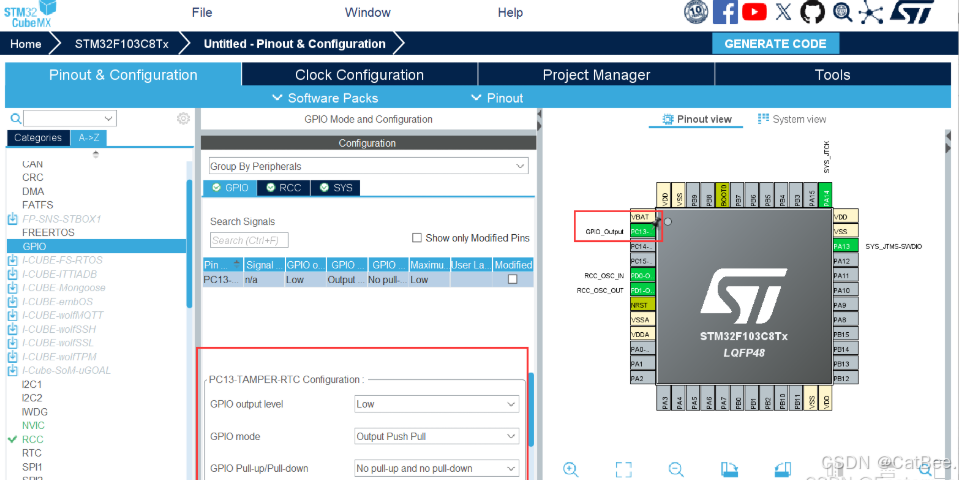Screen dimensions: 961x480
Task: Click the GPIO configuration panel scrollbar
Action: [x=531, y=410]
